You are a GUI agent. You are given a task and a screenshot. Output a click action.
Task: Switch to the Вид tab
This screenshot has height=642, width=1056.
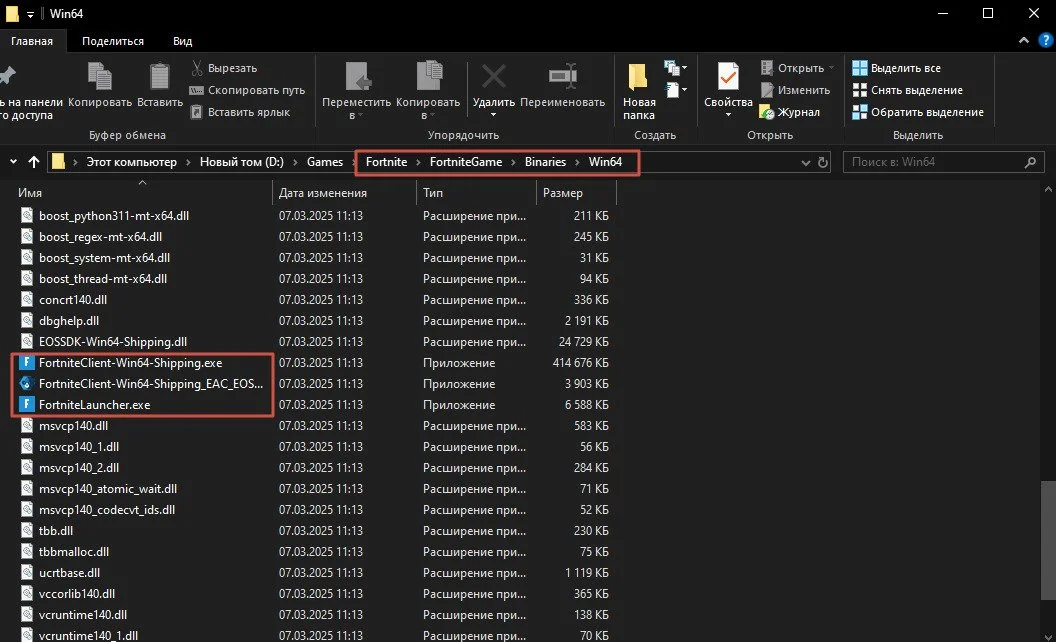tap(183, 41)
